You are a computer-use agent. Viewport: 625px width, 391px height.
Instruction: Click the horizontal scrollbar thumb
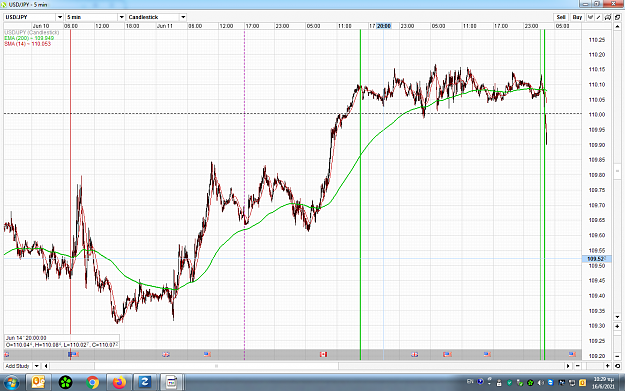216,366
